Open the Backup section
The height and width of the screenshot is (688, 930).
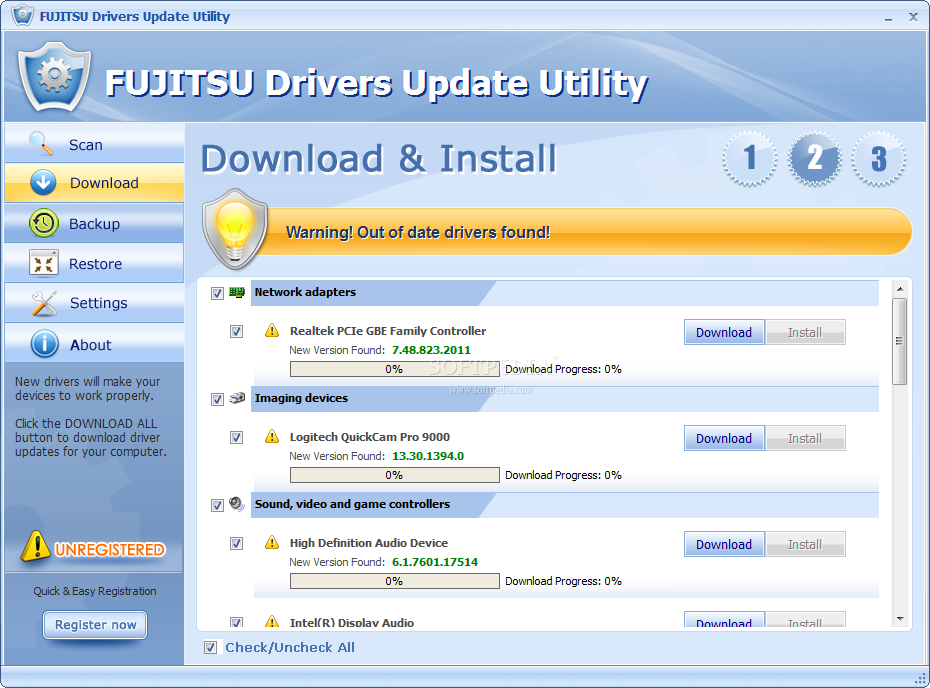(94, 223)
